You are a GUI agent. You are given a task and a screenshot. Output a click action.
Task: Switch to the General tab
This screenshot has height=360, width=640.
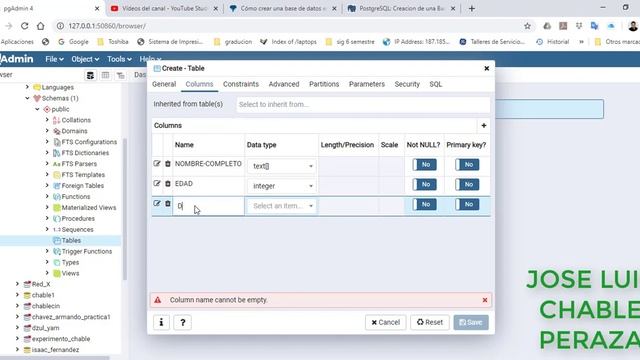pyautogui.click(x=164, y=84)
